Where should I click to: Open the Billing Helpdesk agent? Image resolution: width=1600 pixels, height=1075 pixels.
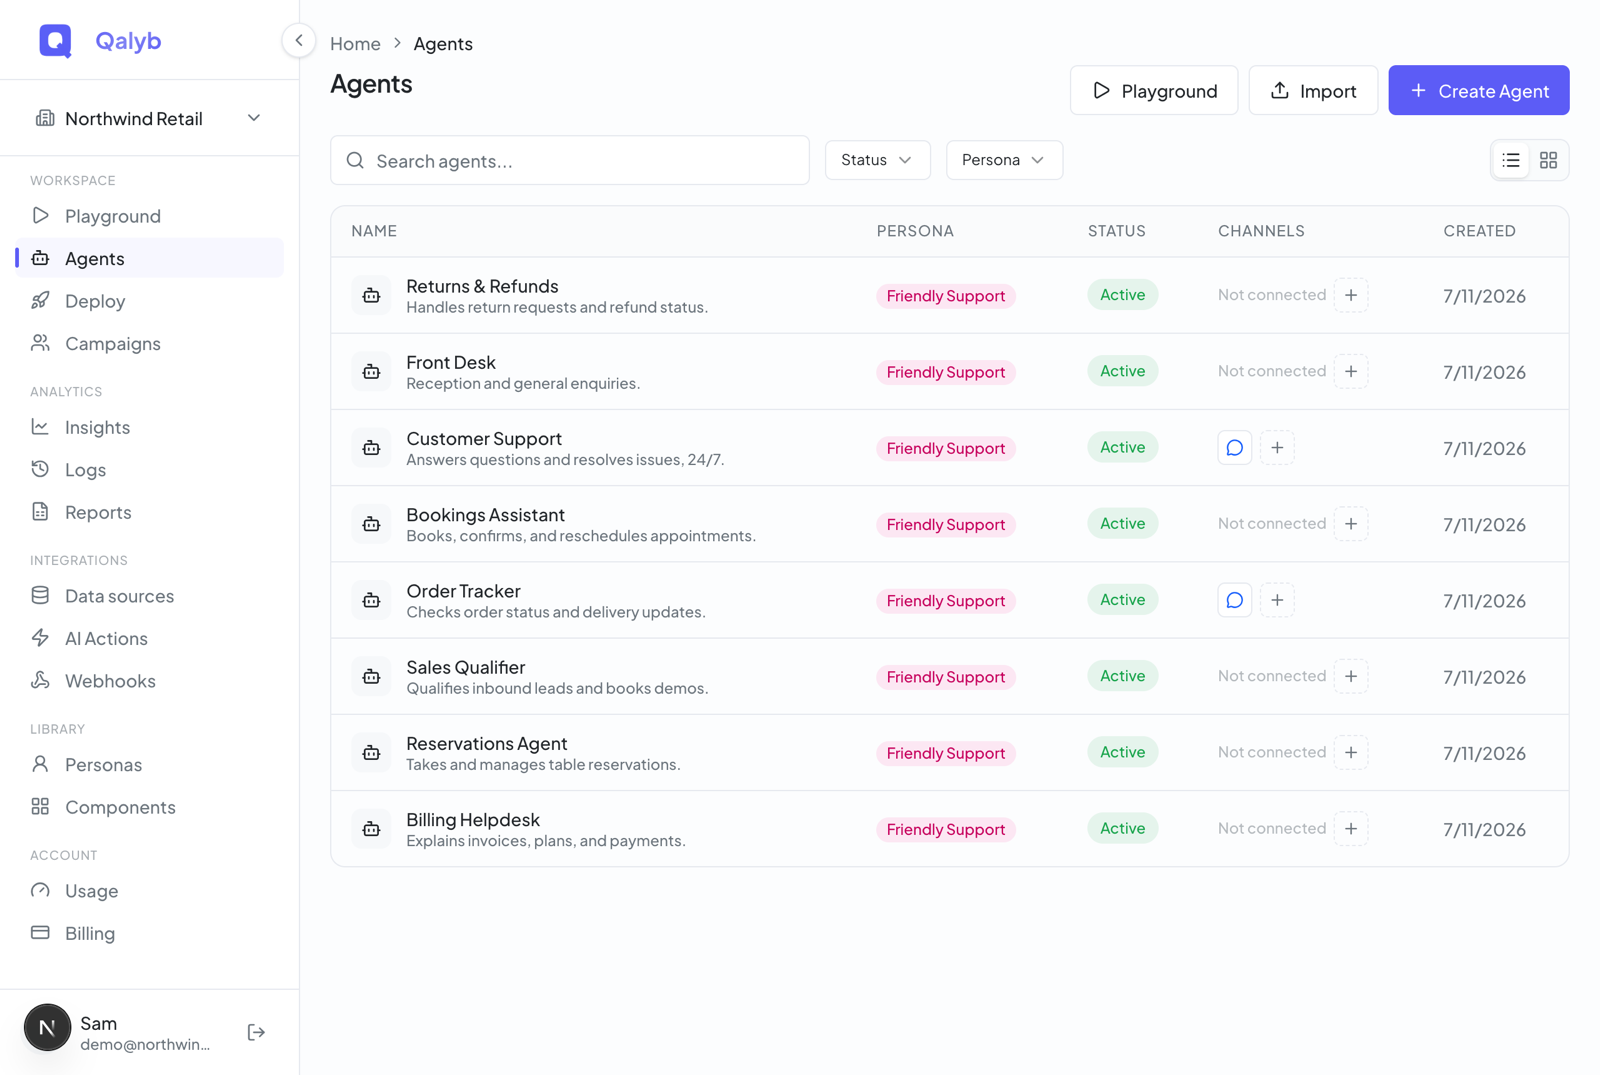tap(950, 829)
